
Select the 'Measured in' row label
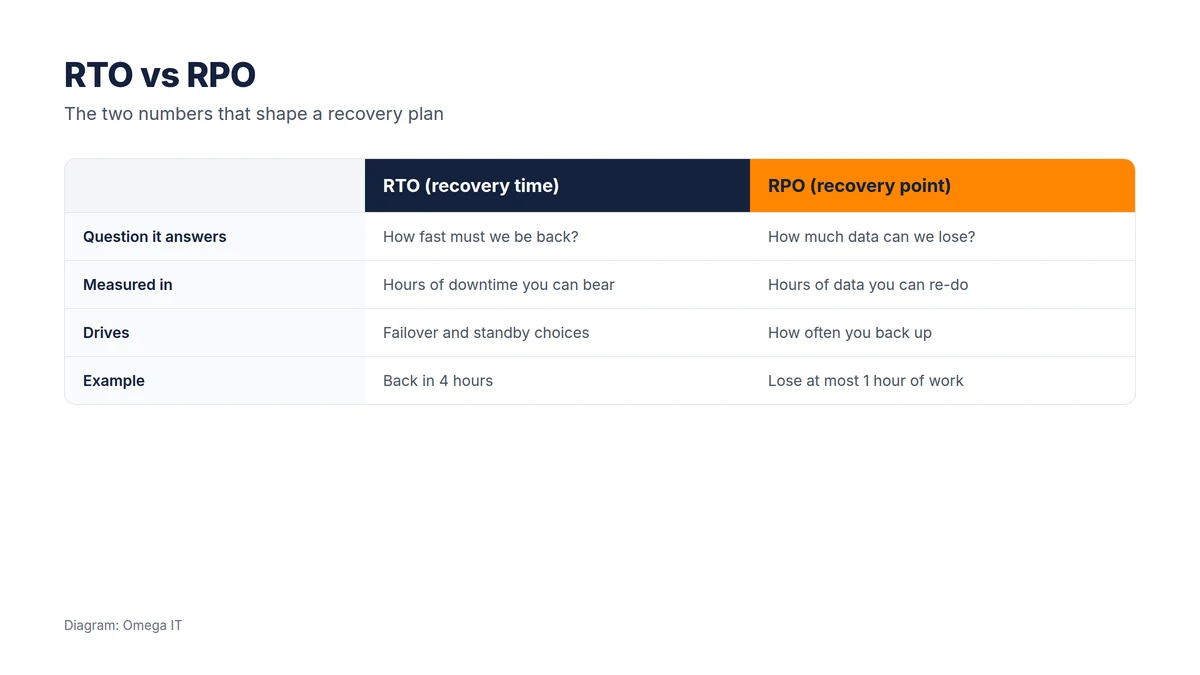point(215,285)
